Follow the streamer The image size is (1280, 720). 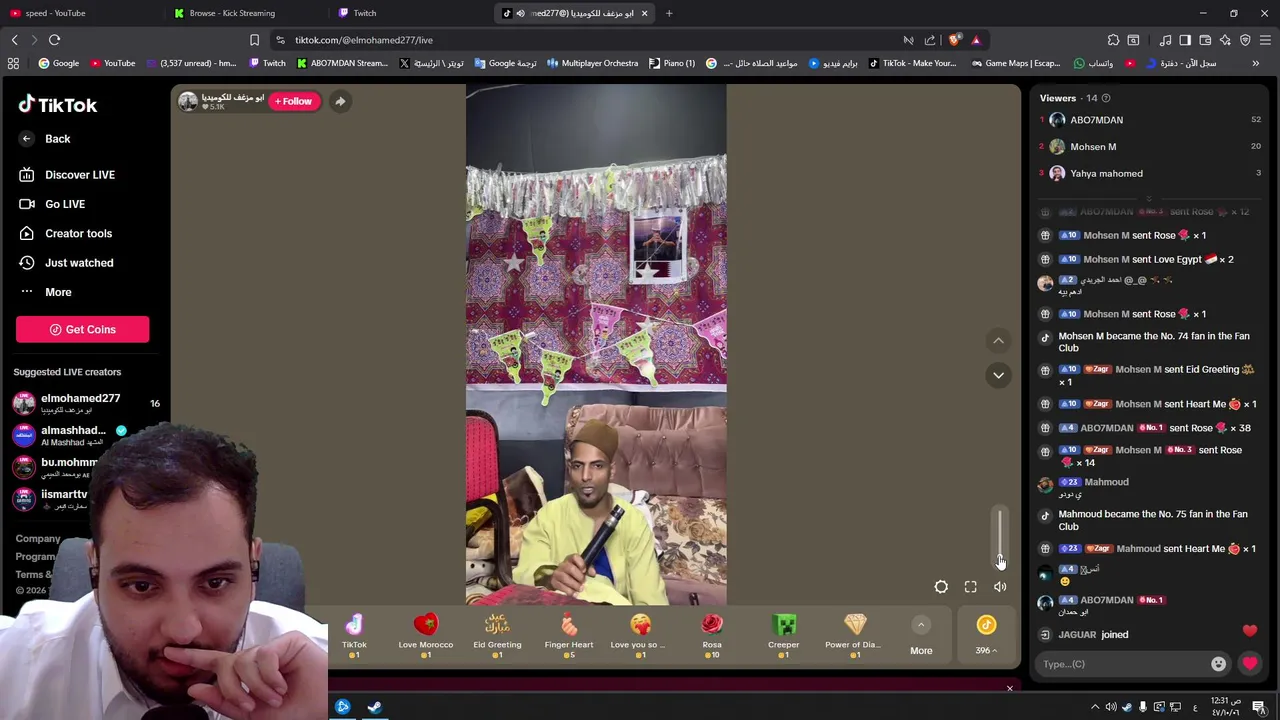point(295,101)
